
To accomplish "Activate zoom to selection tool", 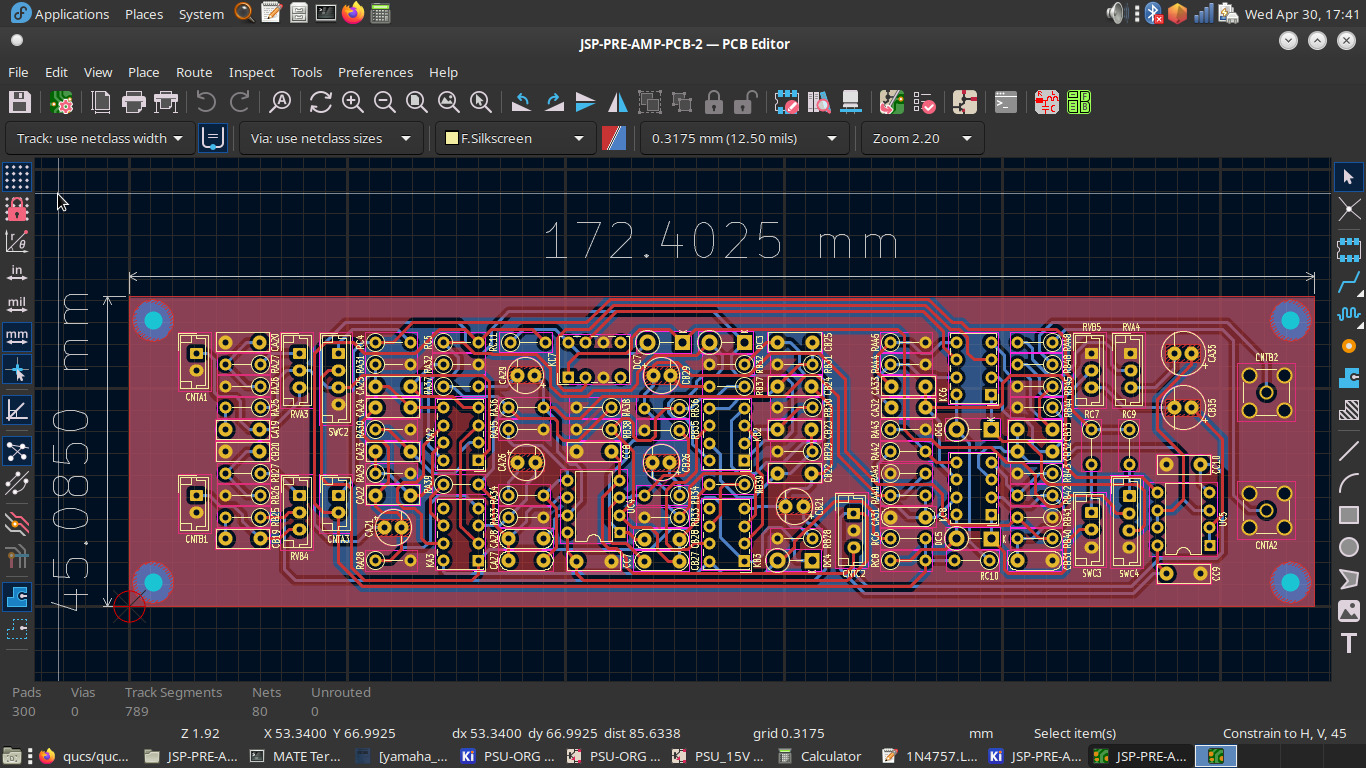I will [481, 102].
